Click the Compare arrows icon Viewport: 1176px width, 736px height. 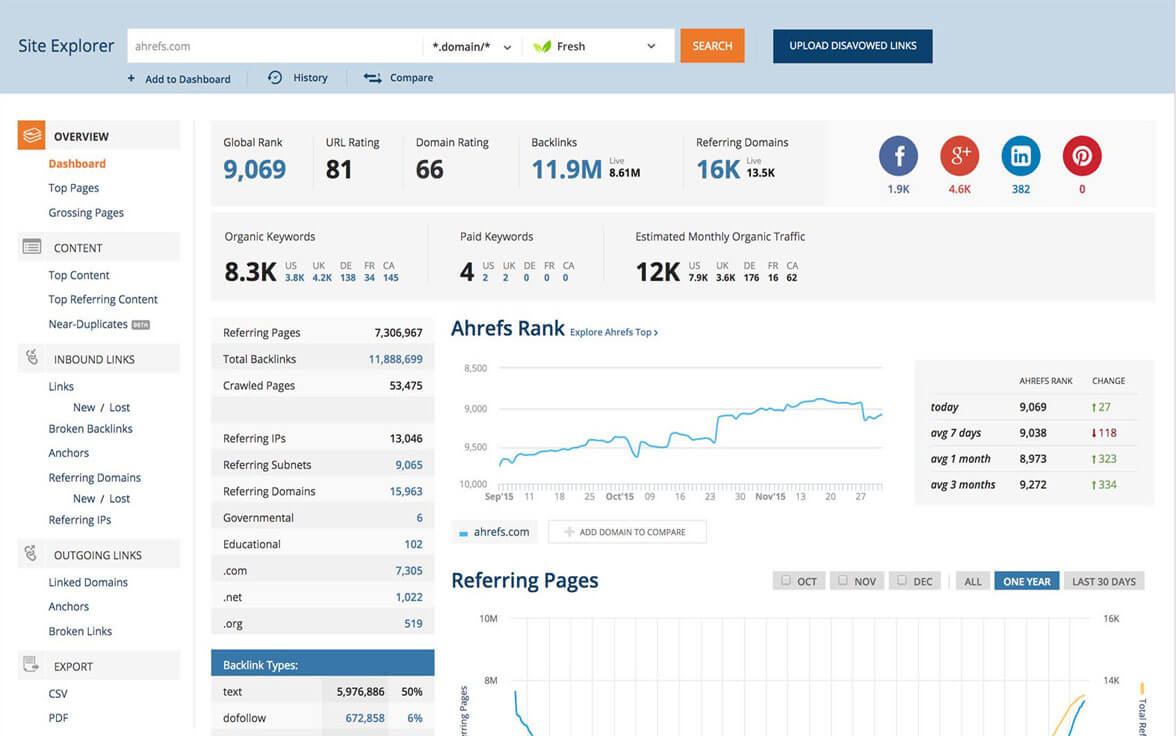coord(372,77)
